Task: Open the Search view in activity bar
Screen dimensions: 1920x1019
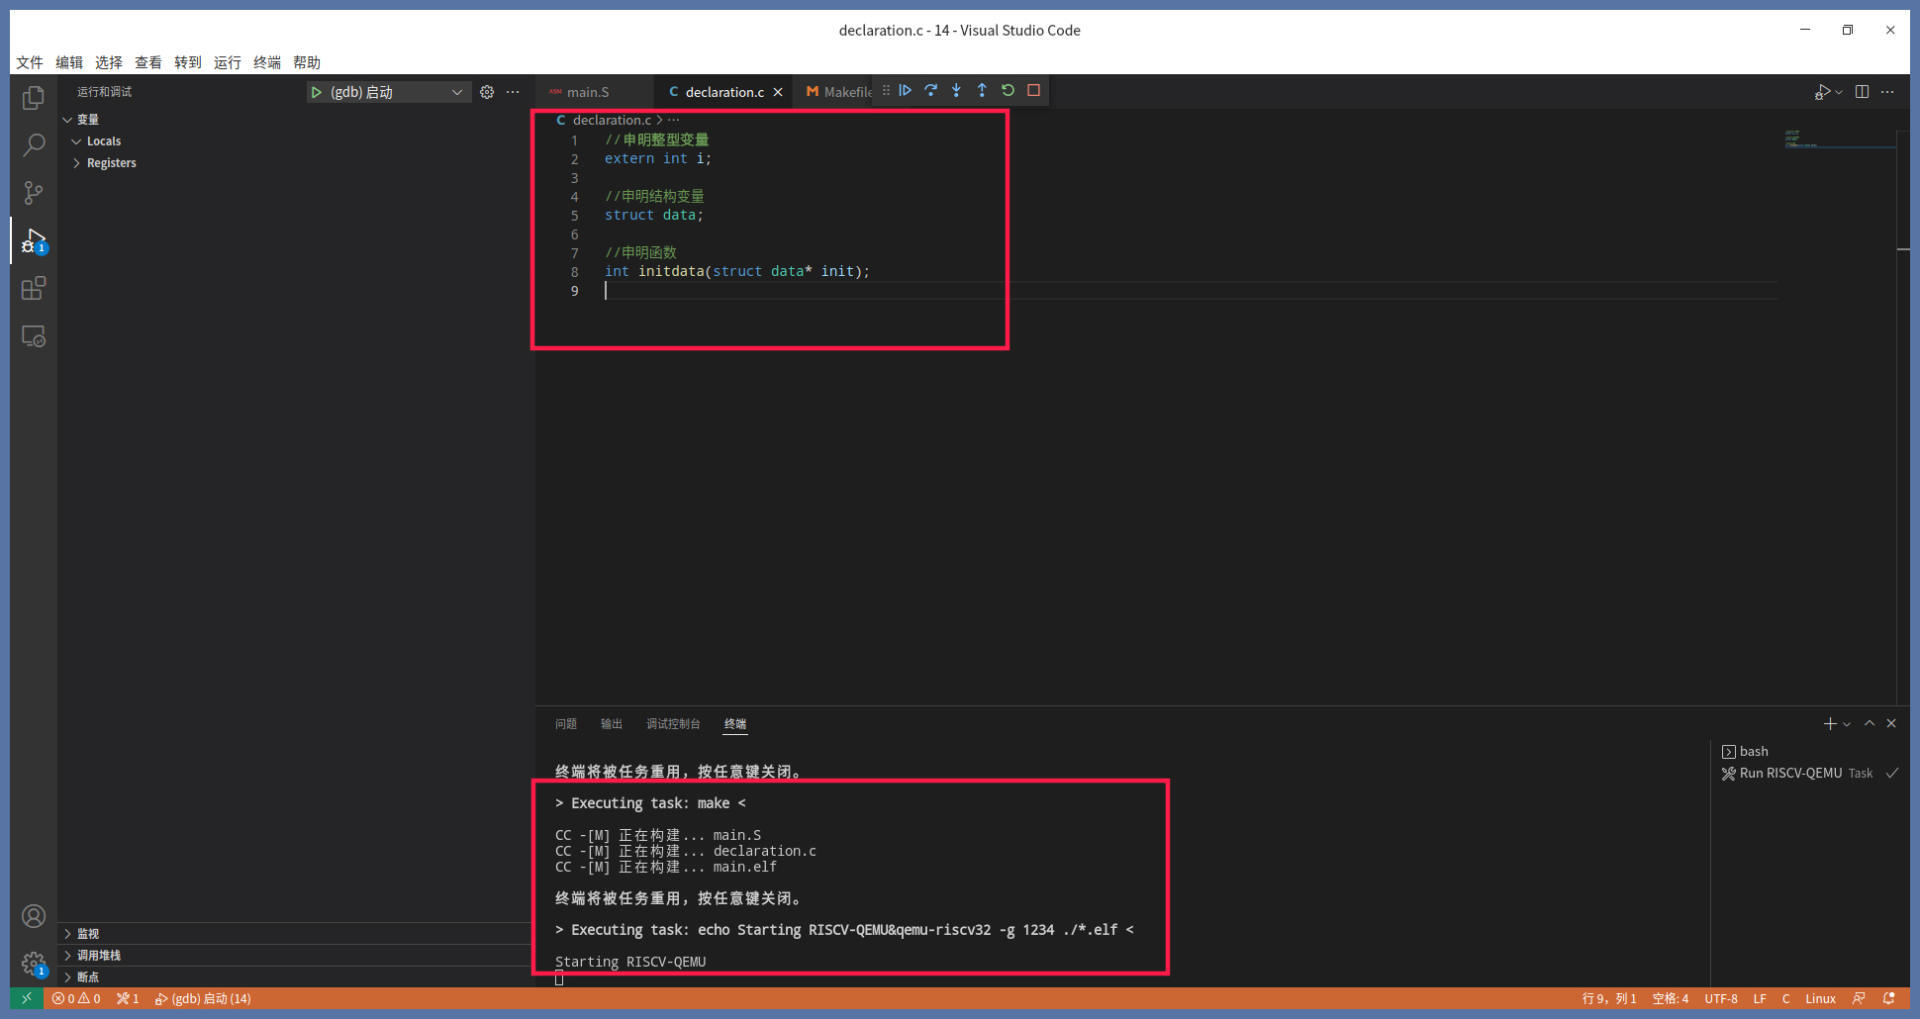Action: pyautogui.click(x=33, y=146)
